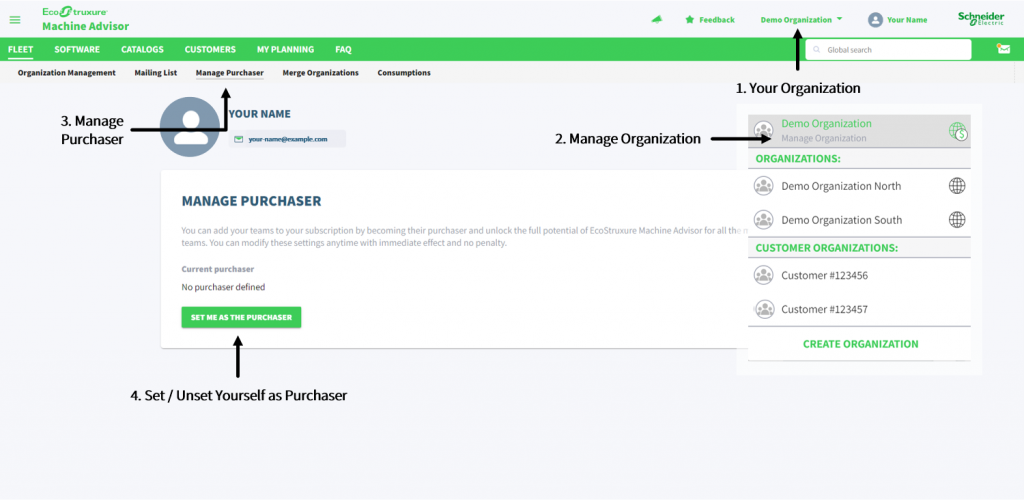Click the ORGANIZATIONS: section header
Image resolution: width=1024 pixels, height=500 pixels.
pyautogui.click(x=798, y=159)
